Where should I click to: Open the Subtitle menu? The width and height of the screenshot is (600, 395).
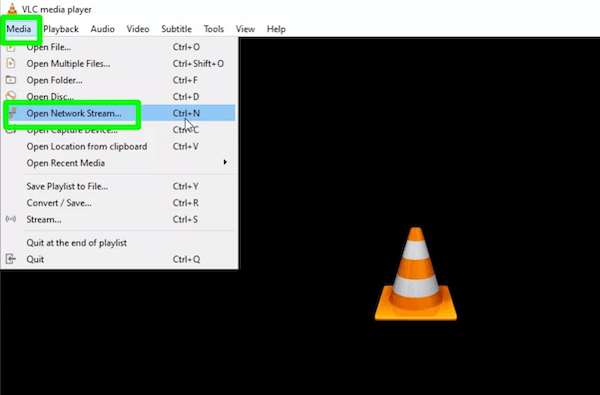pyautogui.click(x=176, y=29)
